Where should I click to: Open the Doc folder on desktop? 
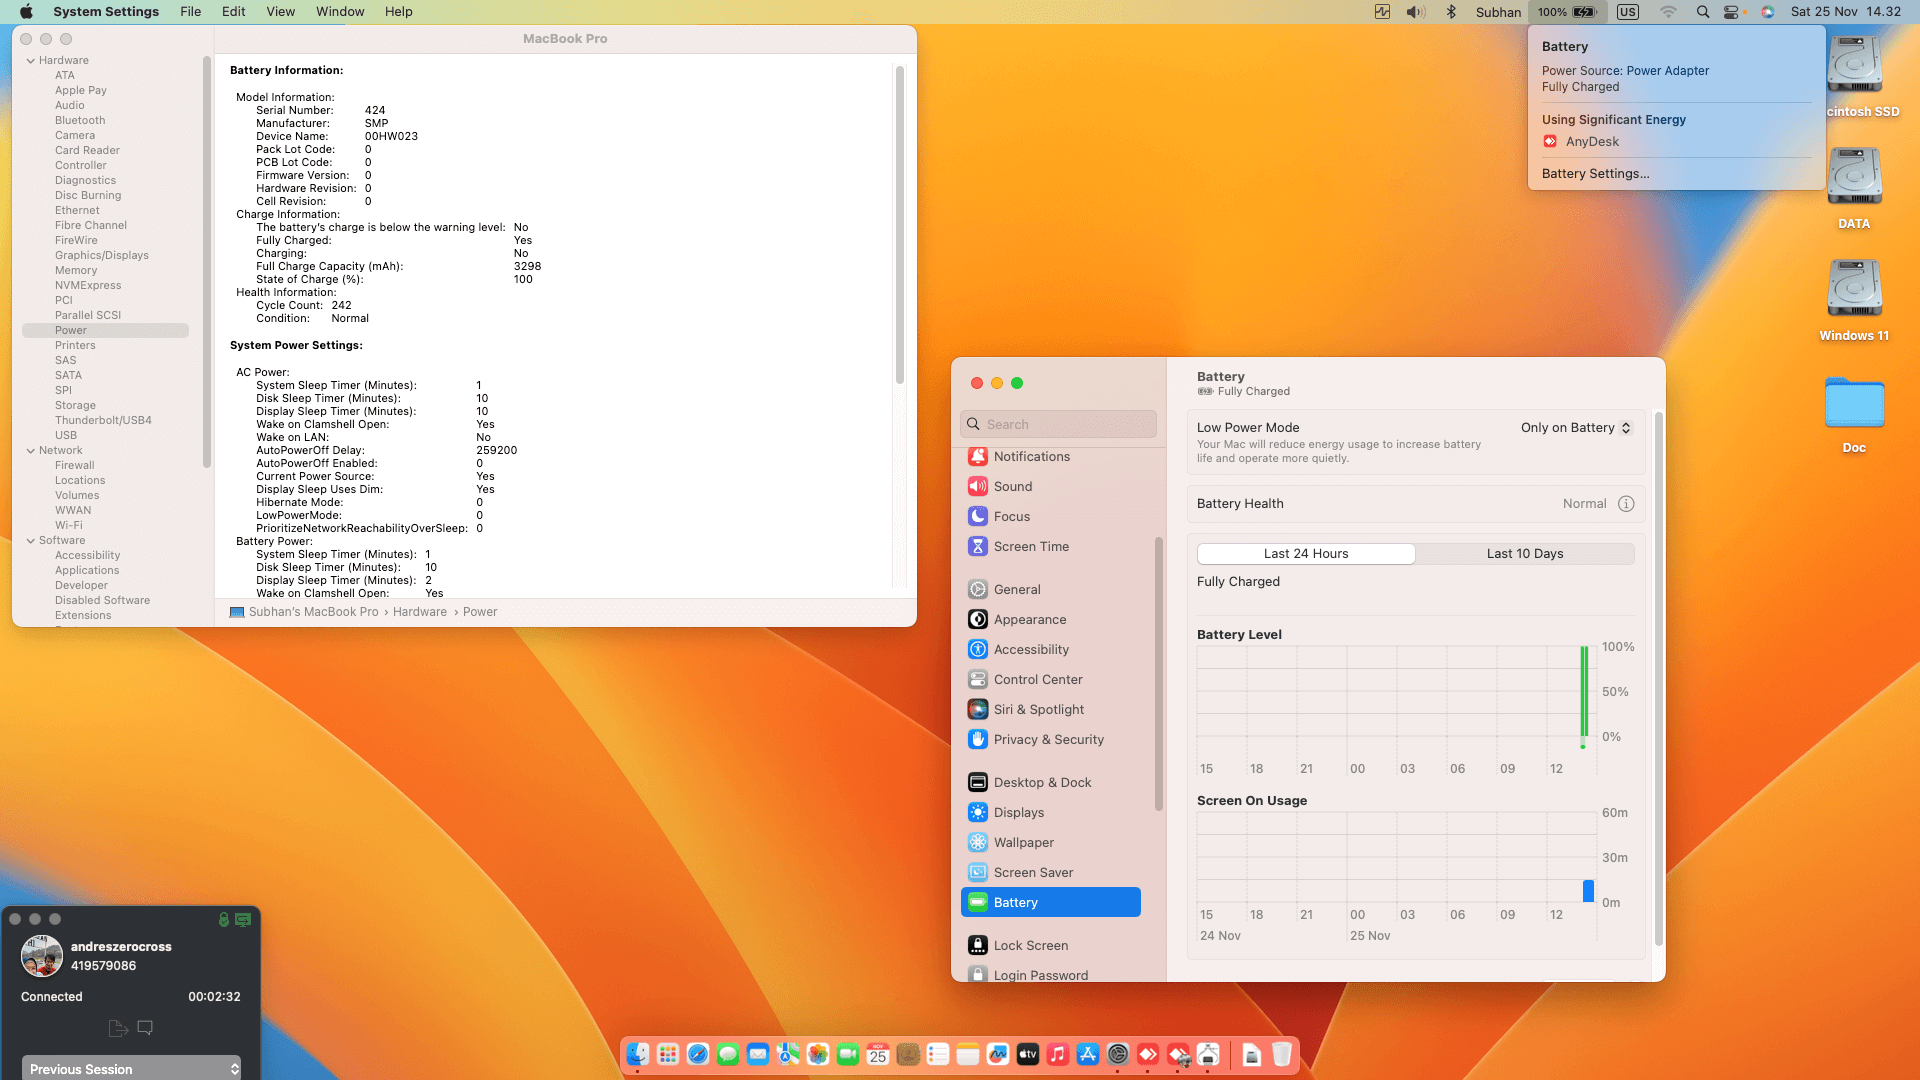1854,414
